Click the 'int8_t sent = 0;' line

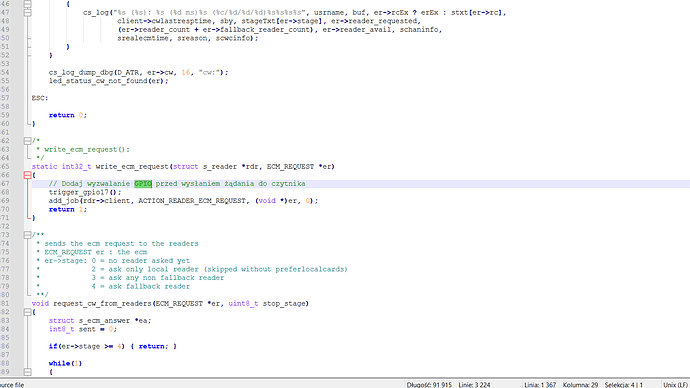click(83, 329)
